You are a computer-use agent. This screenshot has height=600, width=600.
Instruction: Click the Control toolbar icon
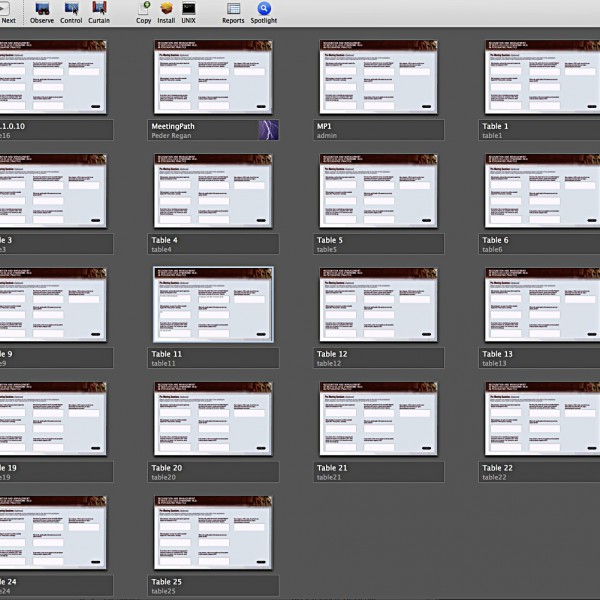point(72,8)
